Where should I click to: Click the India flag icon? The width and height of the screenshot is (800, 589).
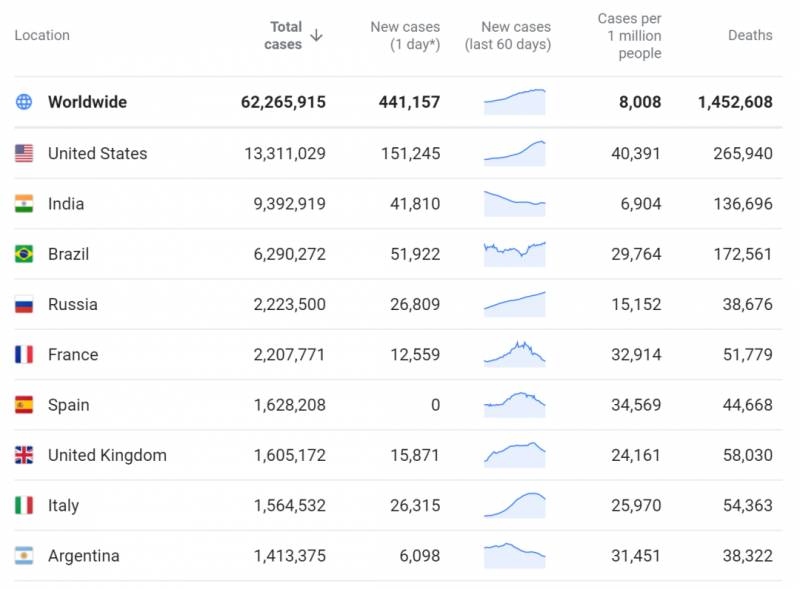24,204
